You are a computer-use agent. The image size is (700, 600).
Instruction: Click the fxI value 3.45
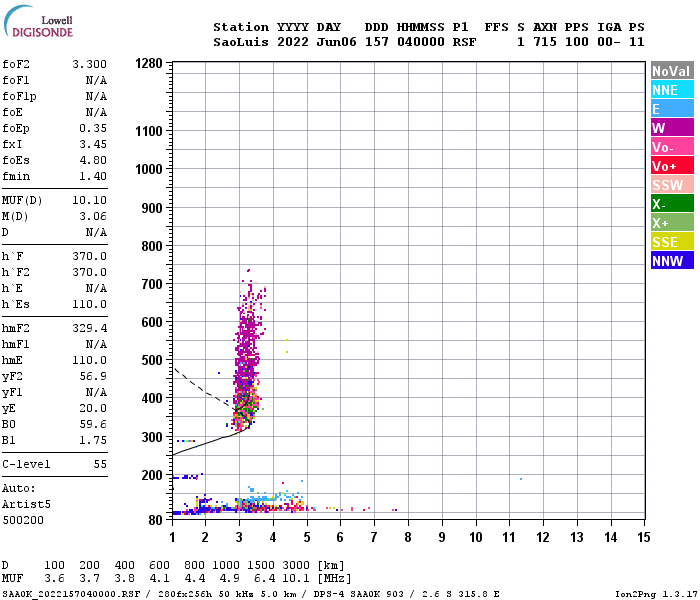93,144
